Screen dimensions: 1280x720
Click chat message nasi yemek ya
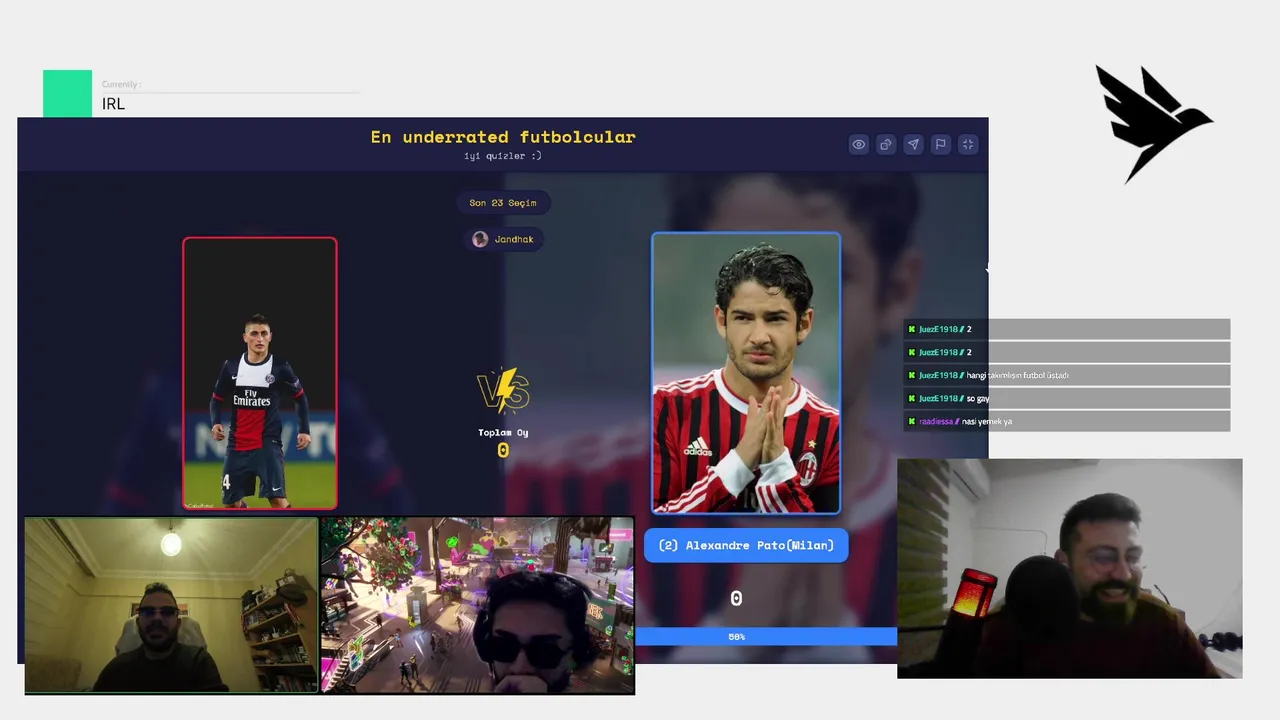click(987, 421)
